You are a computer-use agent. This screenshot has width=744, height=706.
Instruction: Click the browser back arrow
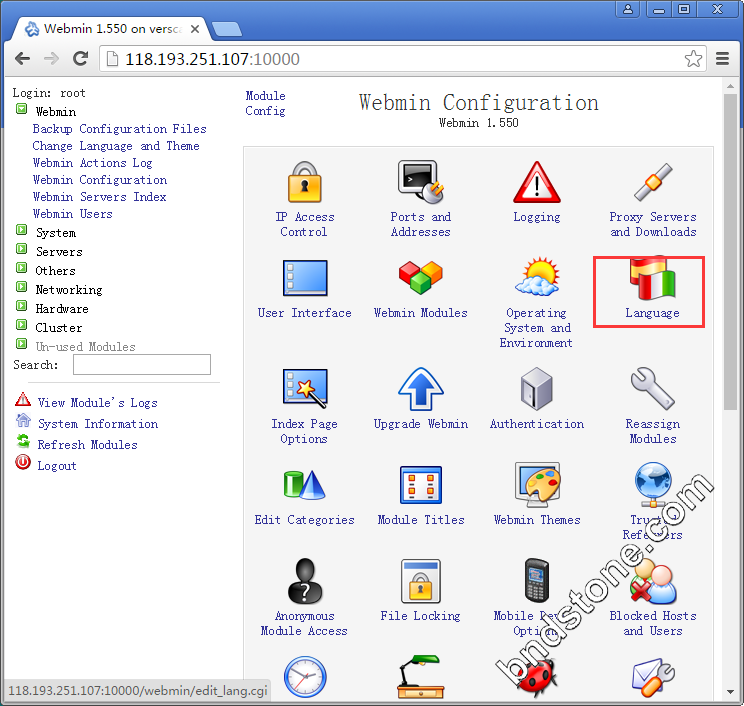click(x=22, y=59)
